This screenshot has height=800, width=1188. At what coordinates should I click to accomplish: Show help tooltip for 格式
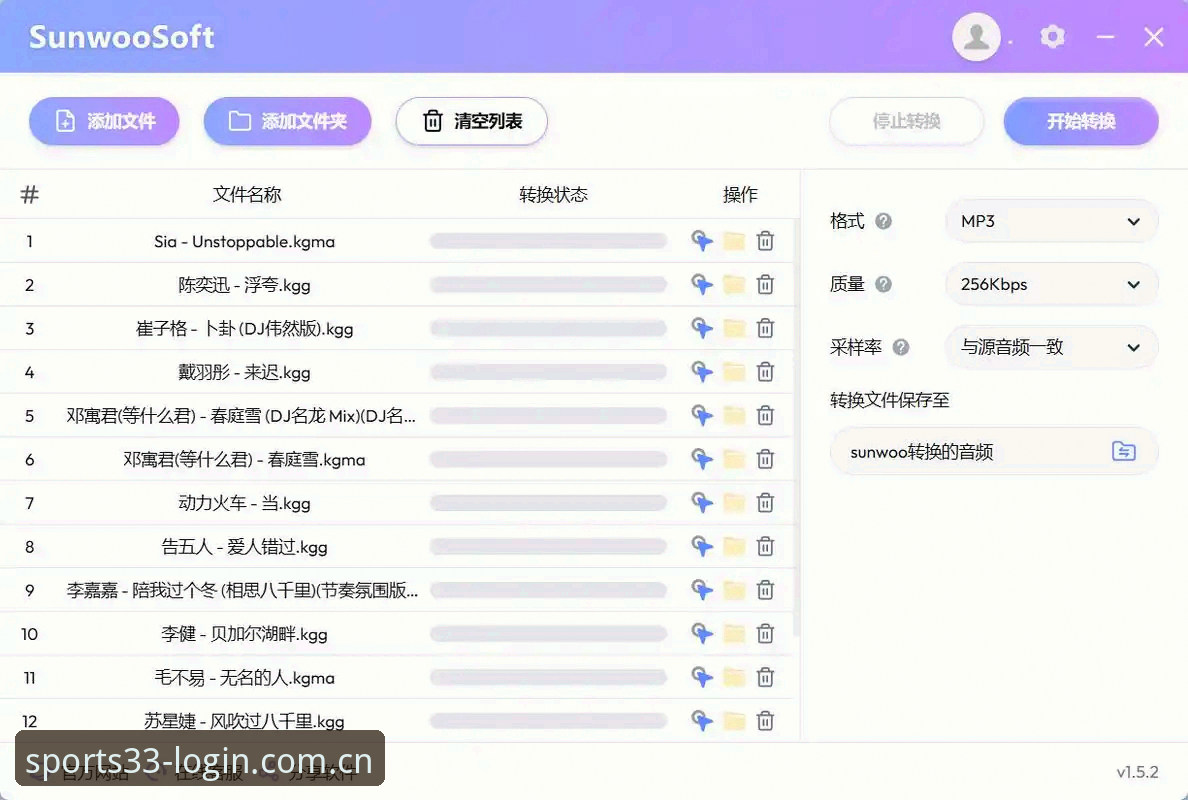point(883,221)
